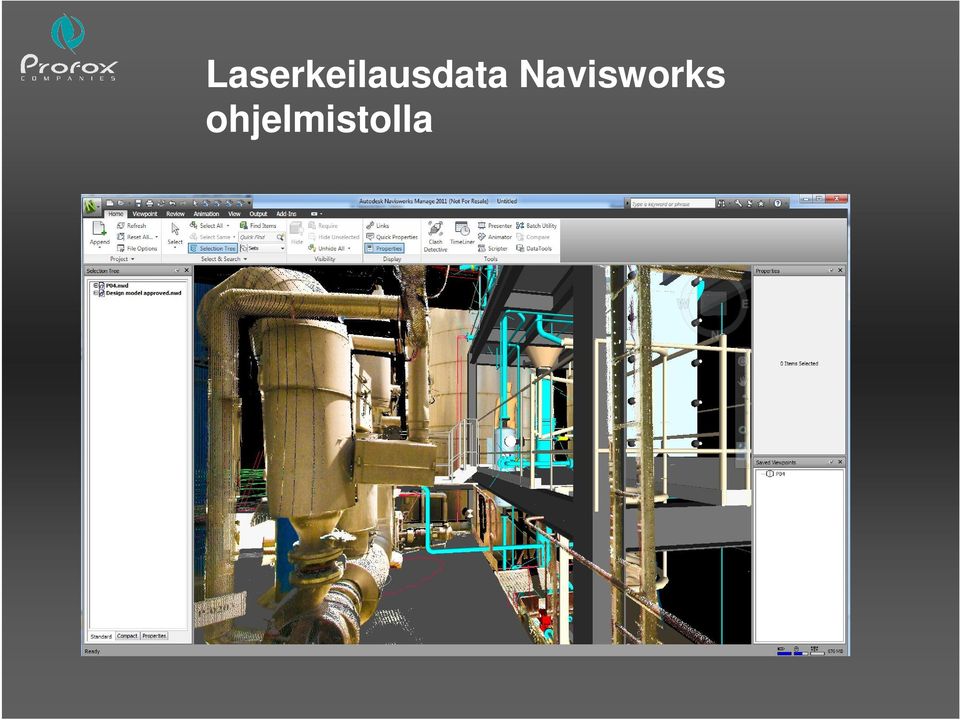Close the Saved Viewpoints panel

pyautogui.click(x=840, y=462)
